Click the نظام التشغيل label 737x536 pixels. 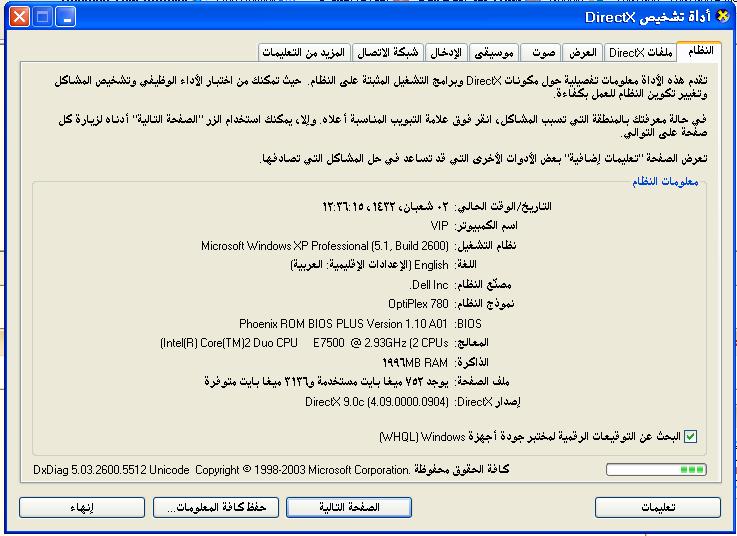click(x=485, y=245)
